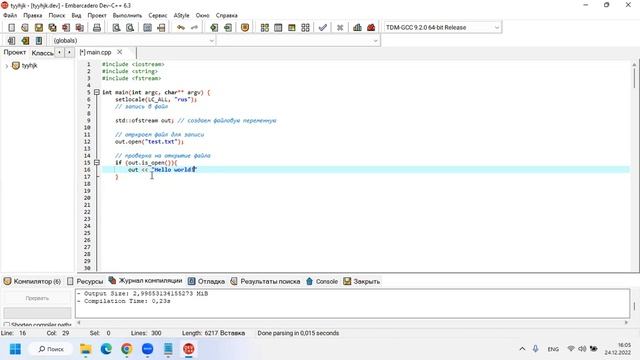Click the Close file toolbar icon
The image size is (640, 360).
tap(66, 27)
